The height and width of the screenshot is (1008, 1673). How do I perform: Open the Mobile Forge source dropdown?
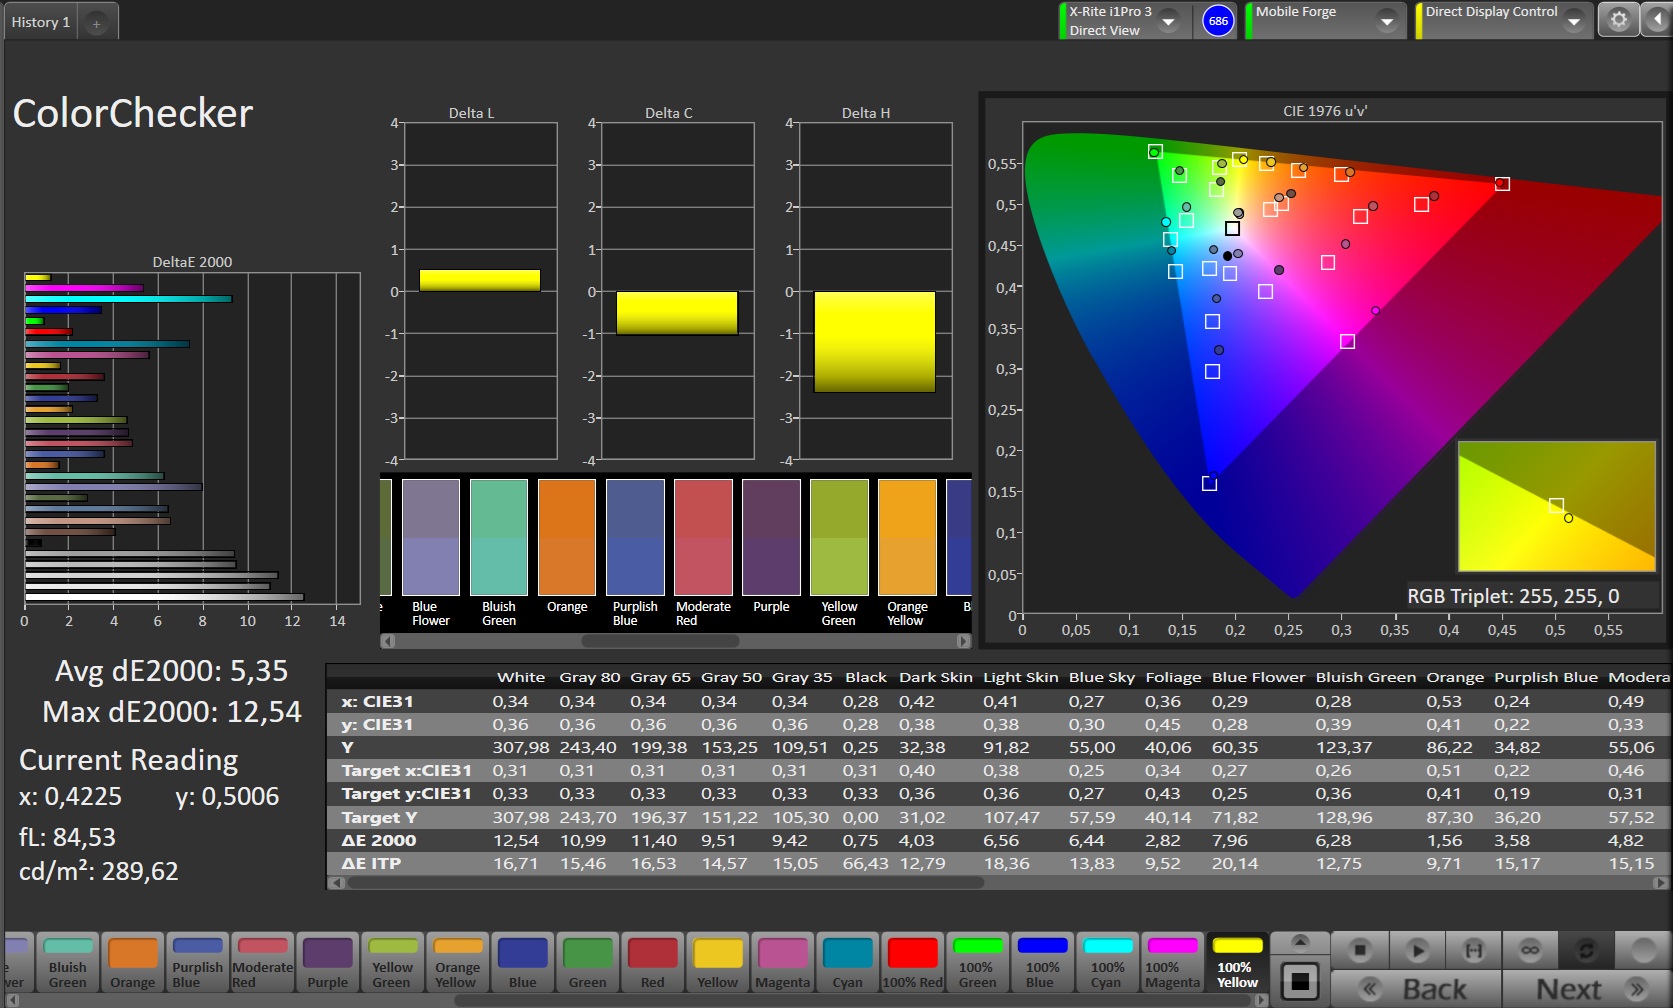coord(1386,21)
